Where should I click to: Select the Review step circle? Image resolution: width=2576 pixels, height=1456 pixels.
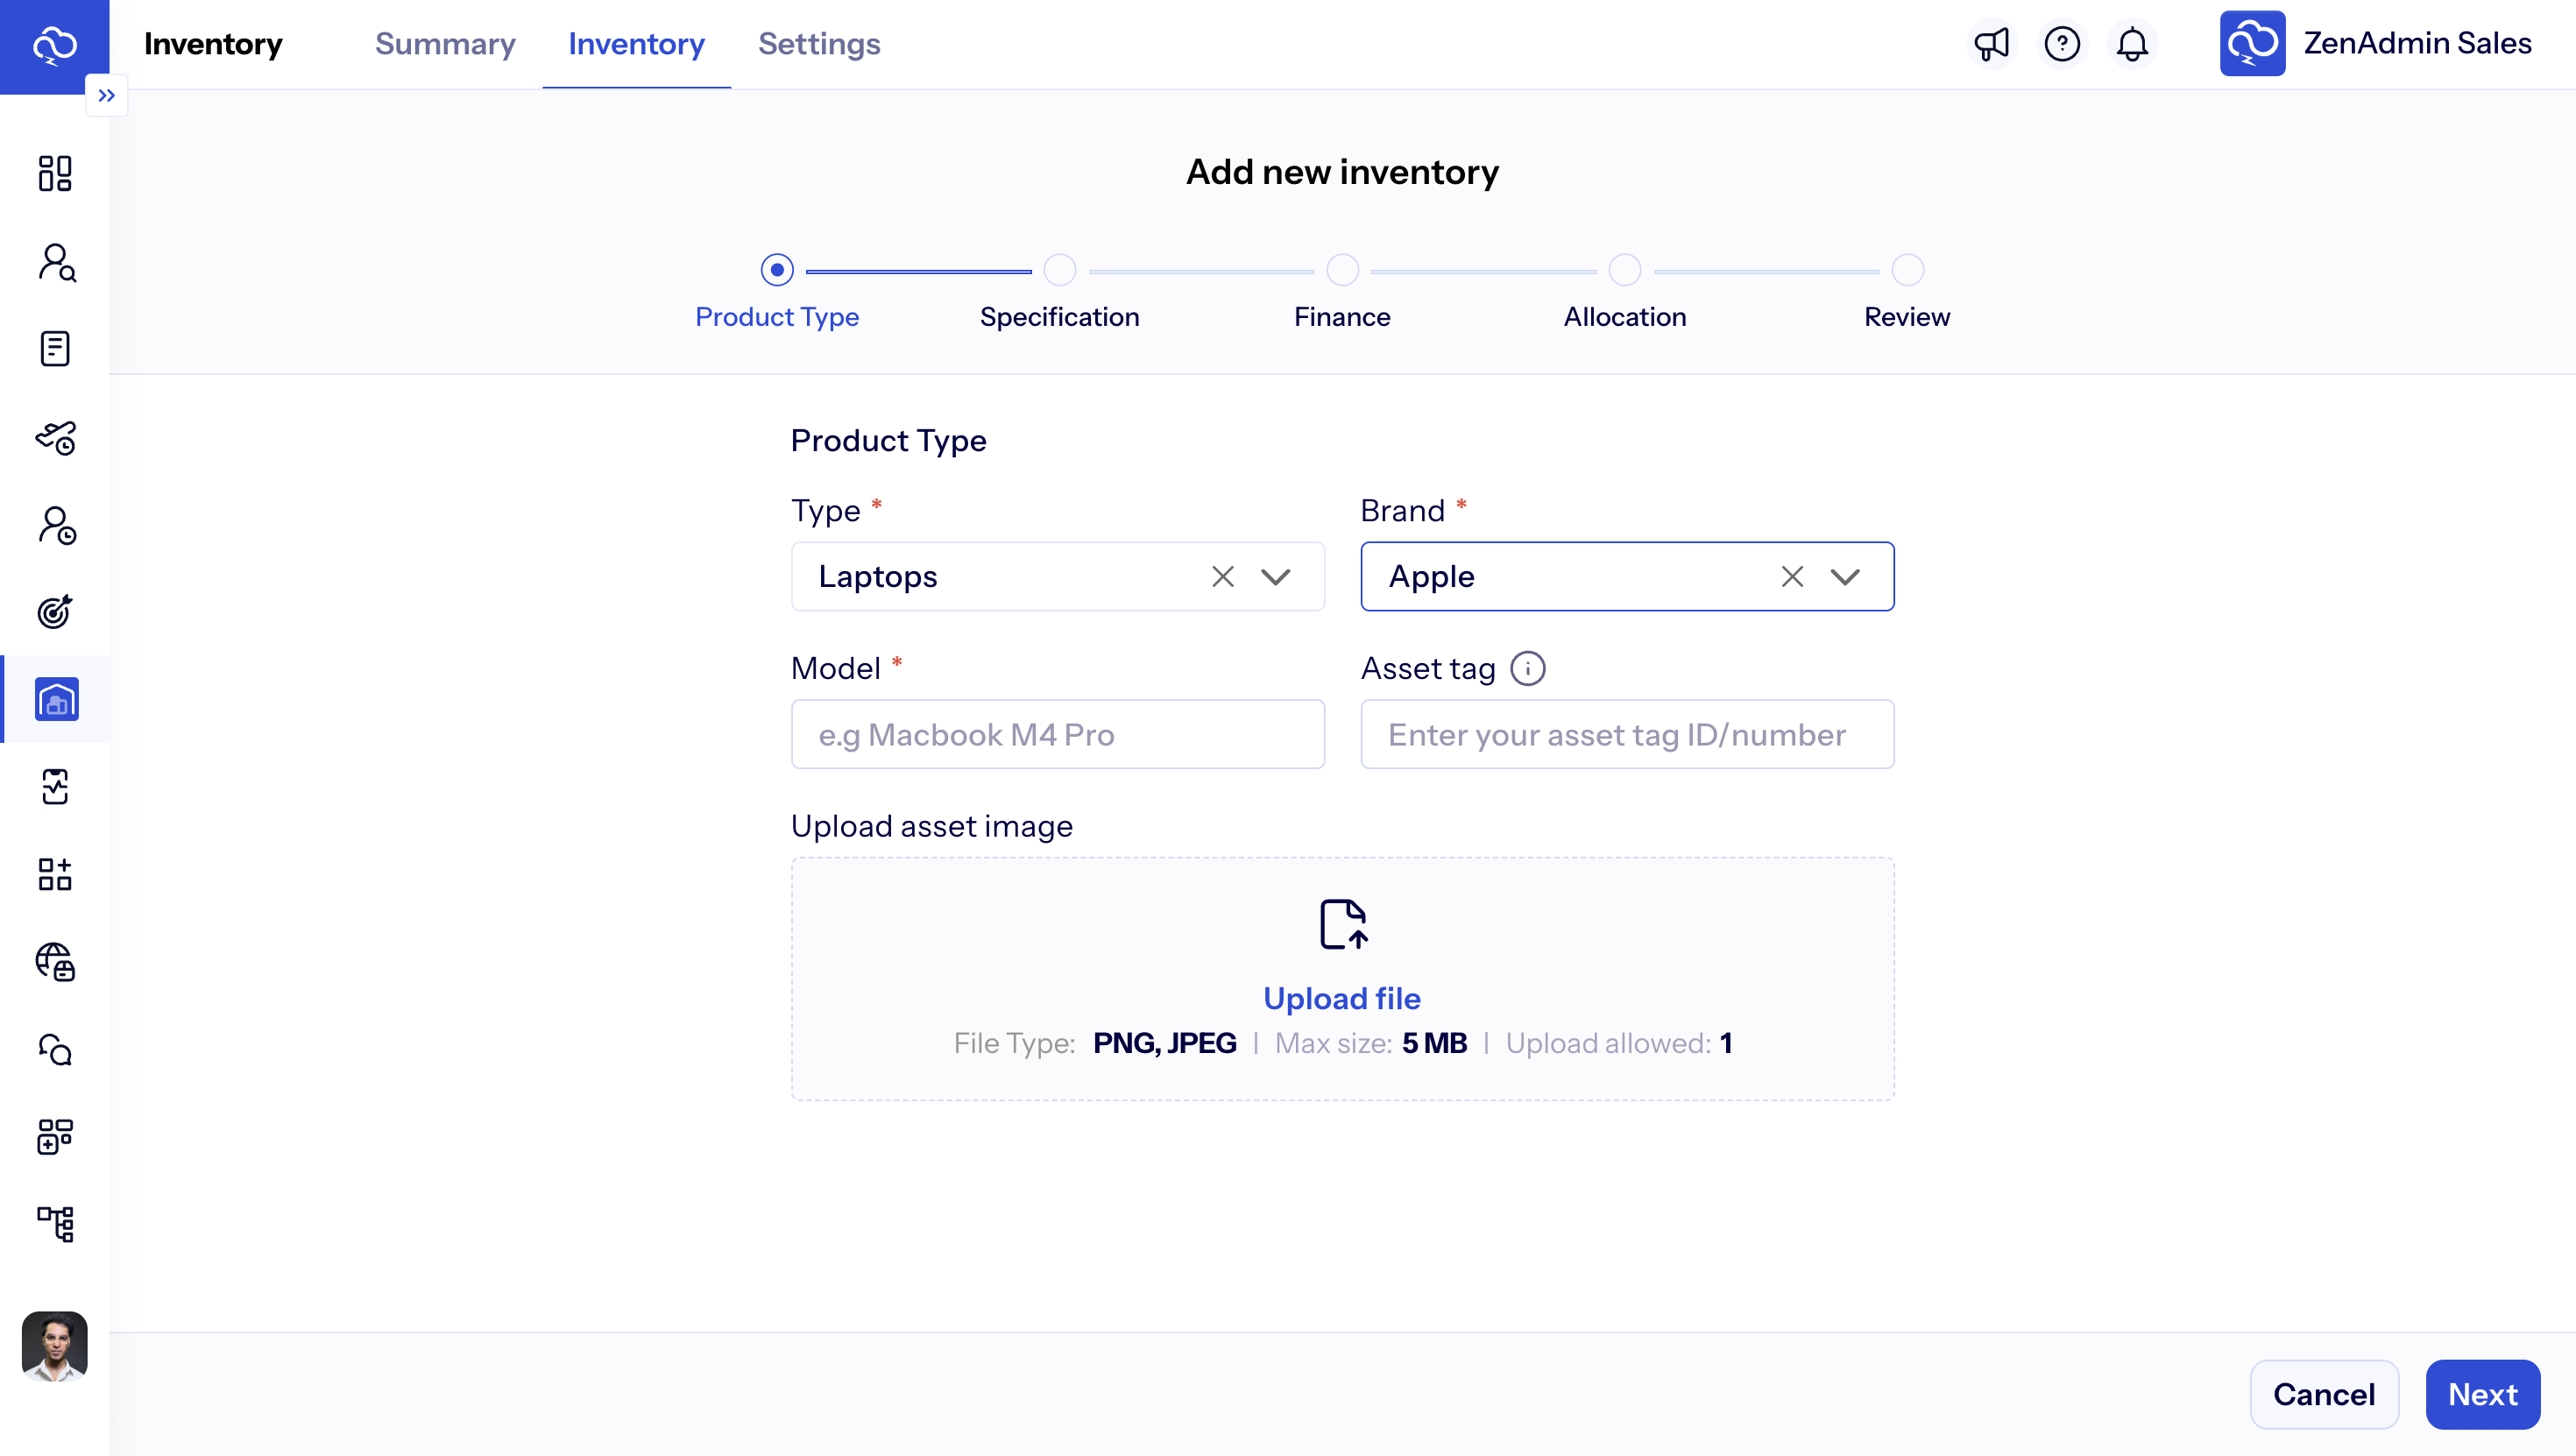[1907, 270]
